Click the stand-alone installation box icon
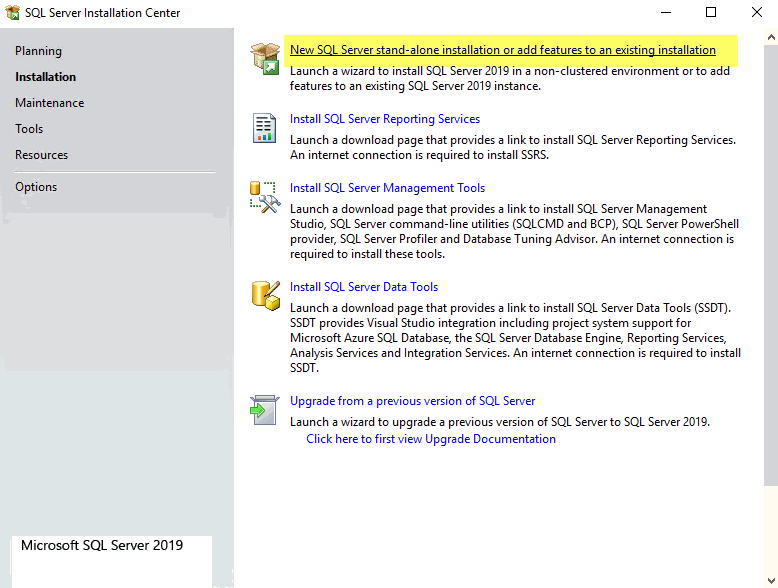 (x=265, y=59)
